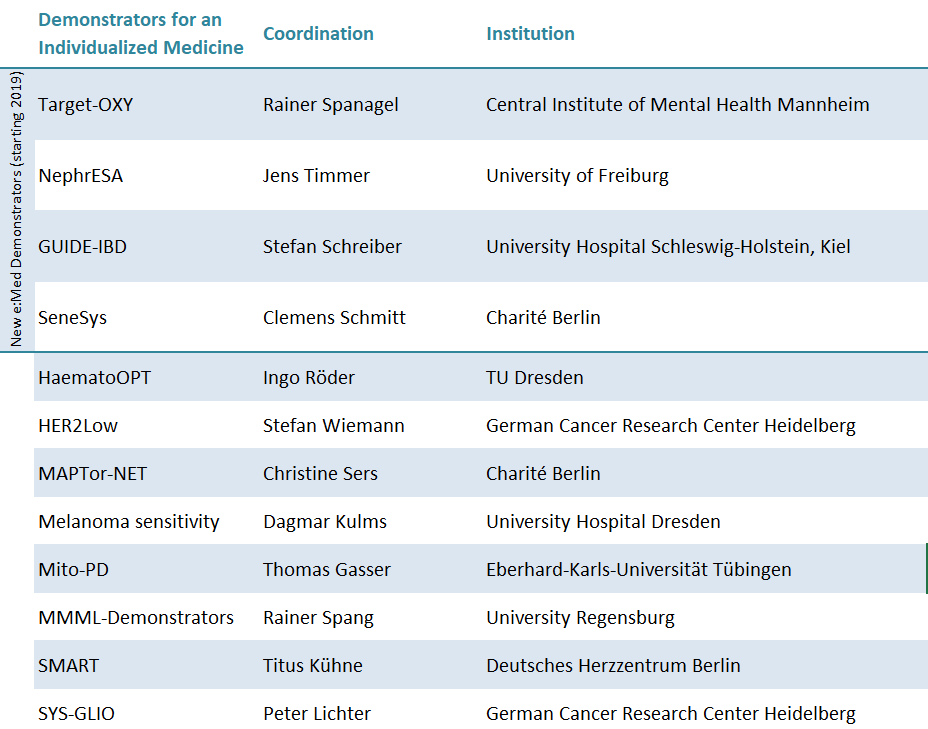The height and width of the screenshot is (729, 928).
Task: Select the vertical New e:Med Demonstrators label
Action: (x=17, y=209)
